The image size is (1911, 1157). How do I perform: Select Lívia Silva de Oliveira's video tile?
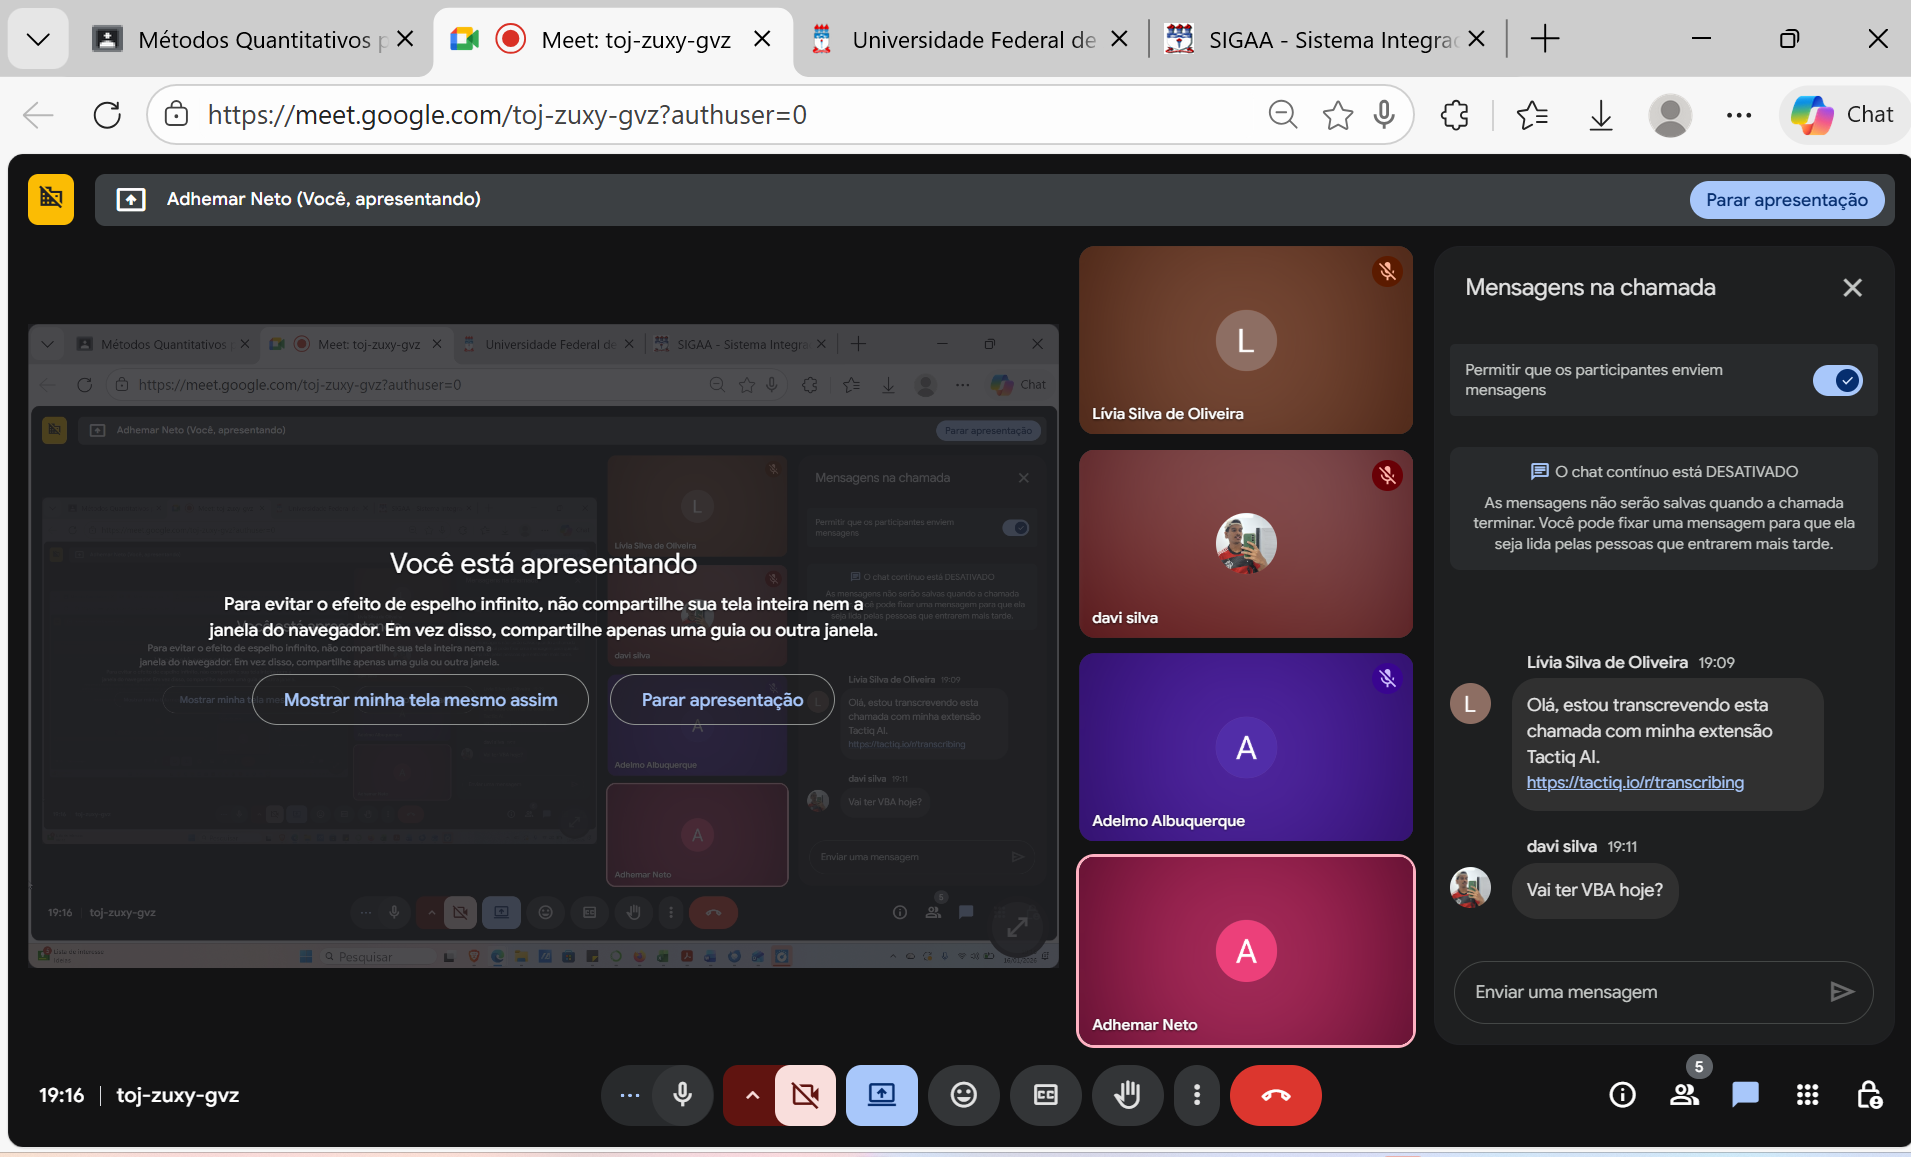[x=1246, y=340]
